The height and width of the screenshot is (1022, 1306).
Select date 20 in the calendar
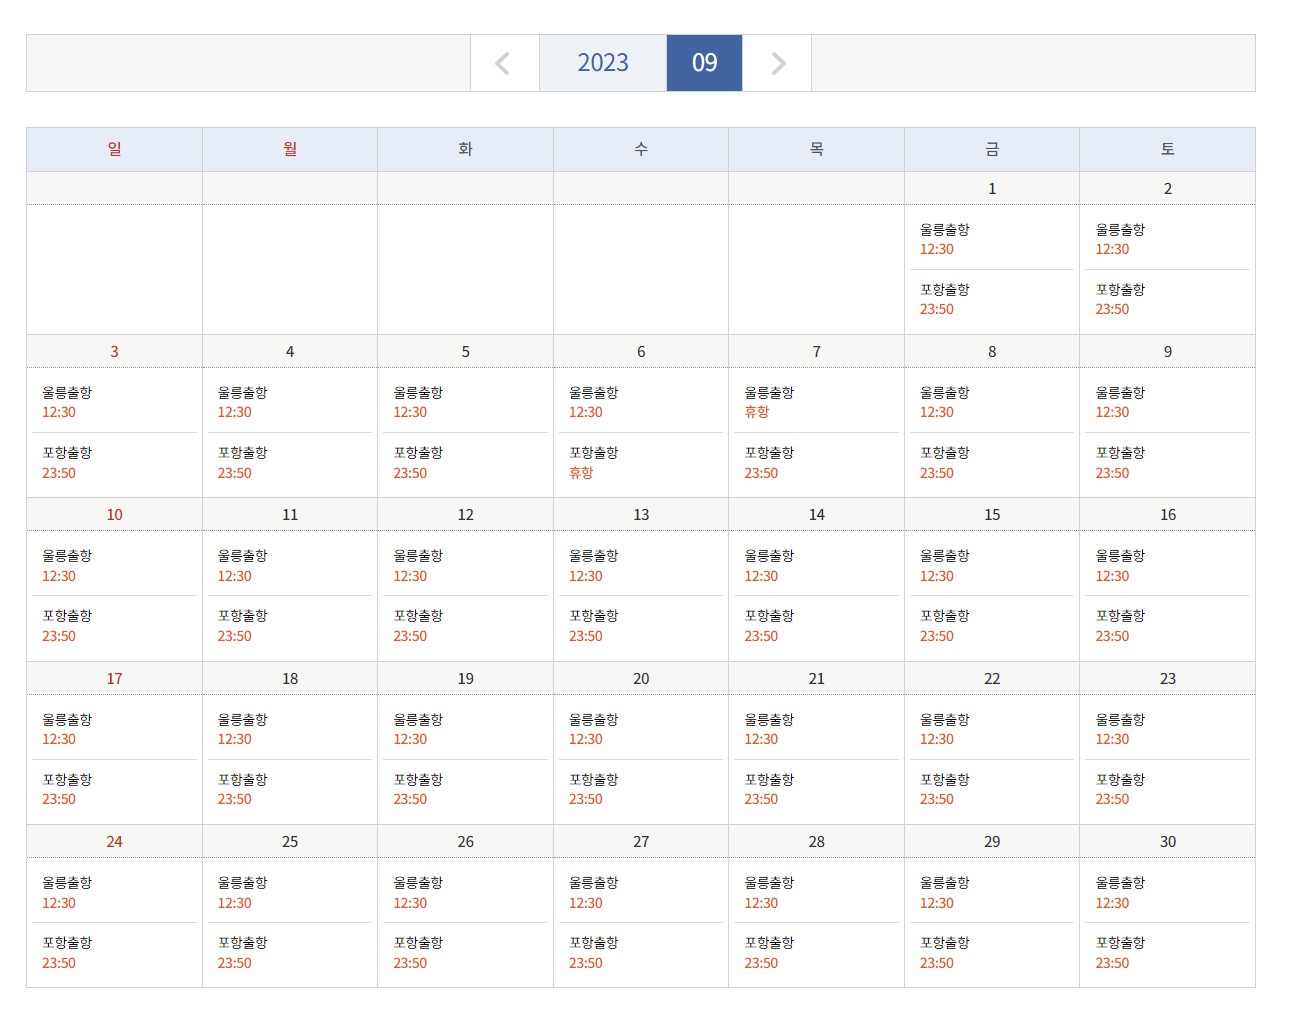click(641, 678)
